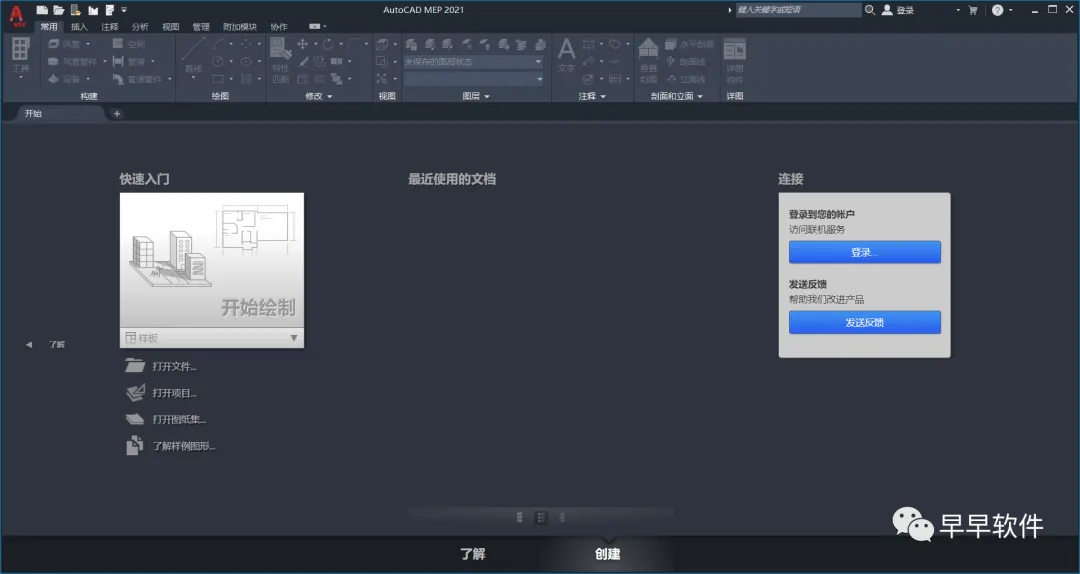
Task: Click the magnifier search icon in title bar
Action: (870, 10)
